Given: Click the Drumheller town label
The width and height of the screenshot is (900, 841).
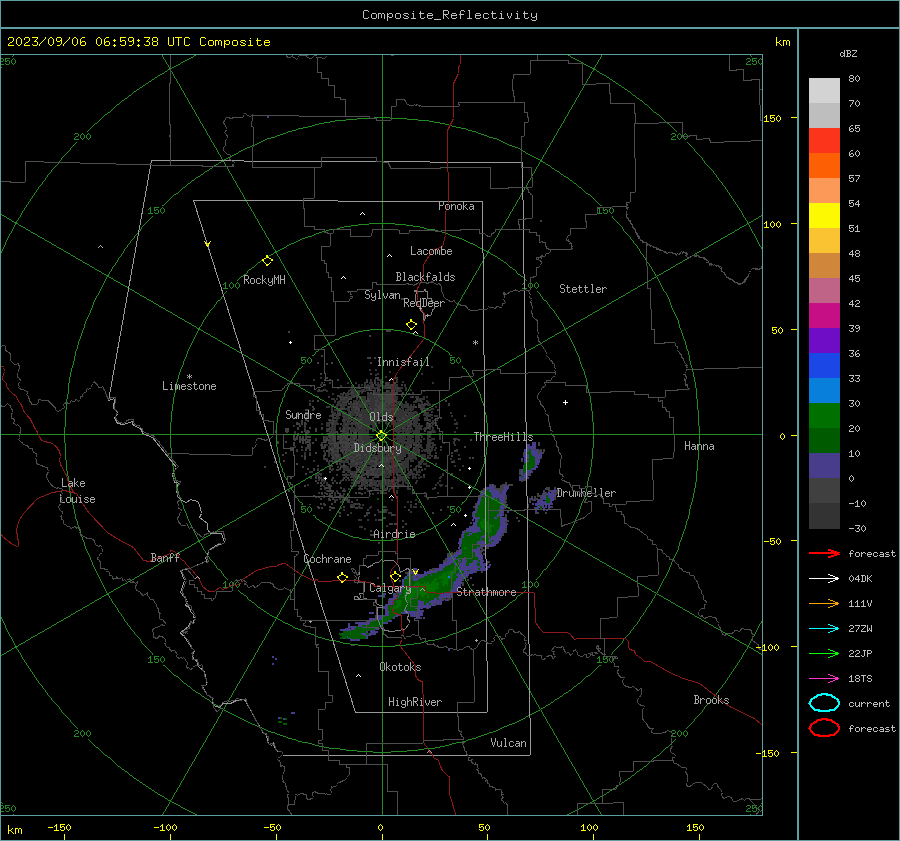Looking at the screenshot, I should coord(586,493).
